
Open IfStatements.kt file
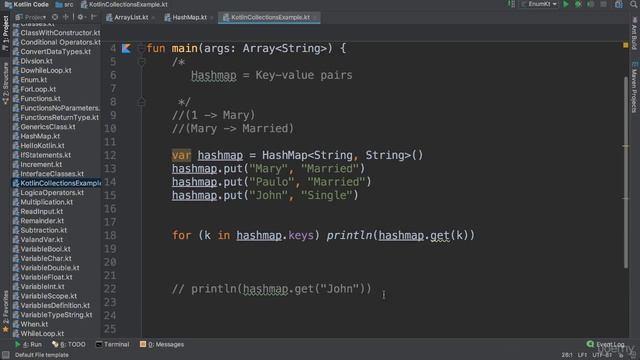click(42, 155)
